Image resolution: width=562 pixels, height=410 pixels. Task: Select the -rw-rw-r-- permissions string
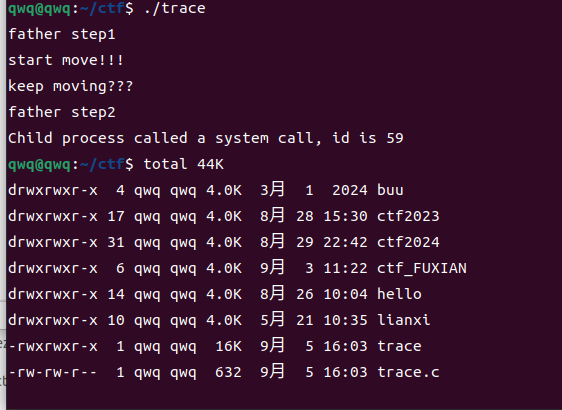[x=53, y=372]
